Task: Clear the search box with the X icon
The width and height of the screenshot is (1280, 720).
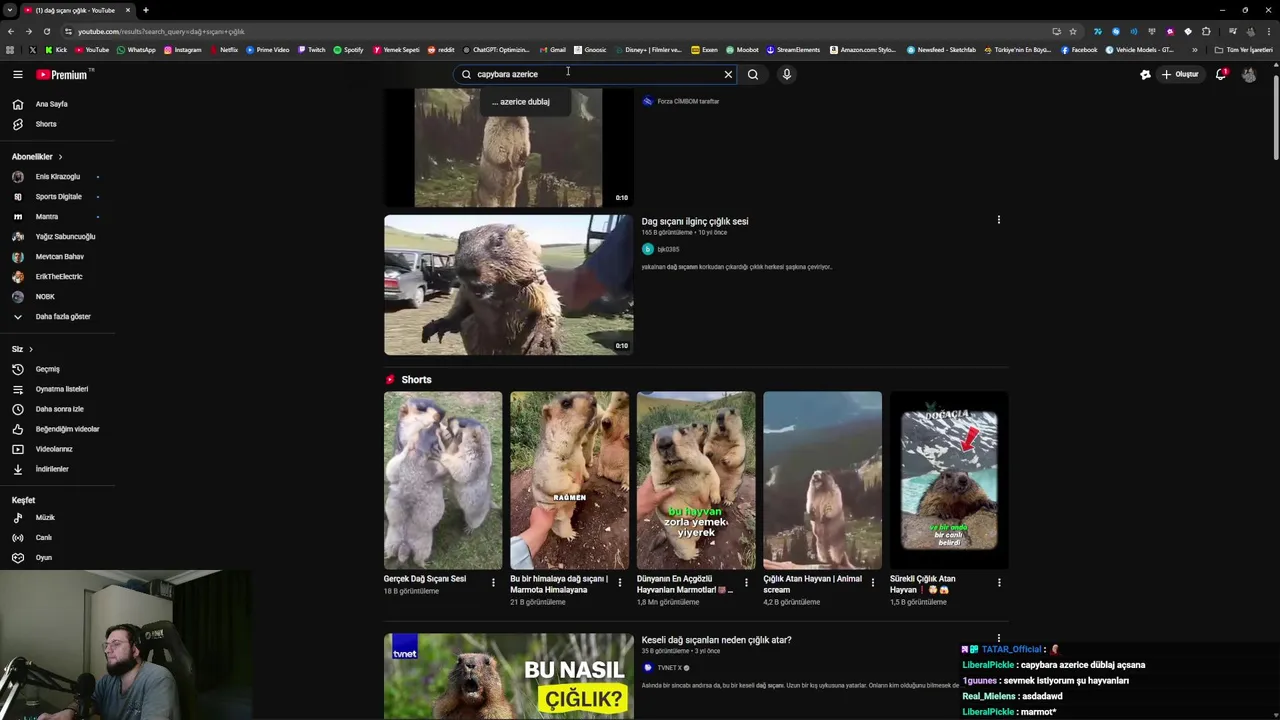Action: point(728,74)
